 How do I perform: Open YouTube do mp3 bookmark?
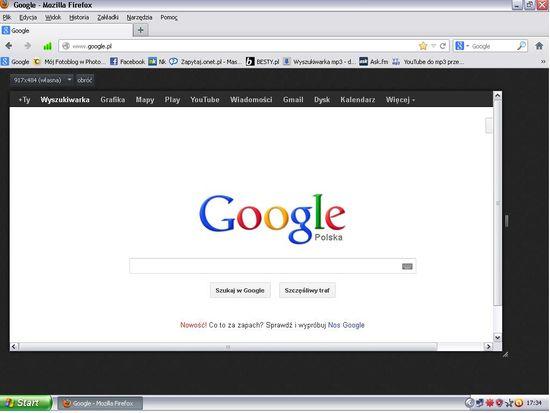click(428, 62)
